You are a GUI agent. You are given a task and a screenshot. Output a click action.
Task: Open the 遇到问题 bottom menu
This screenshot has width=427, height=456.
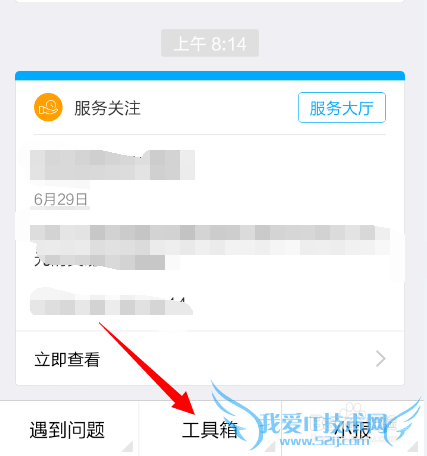[x=67, y=430]
